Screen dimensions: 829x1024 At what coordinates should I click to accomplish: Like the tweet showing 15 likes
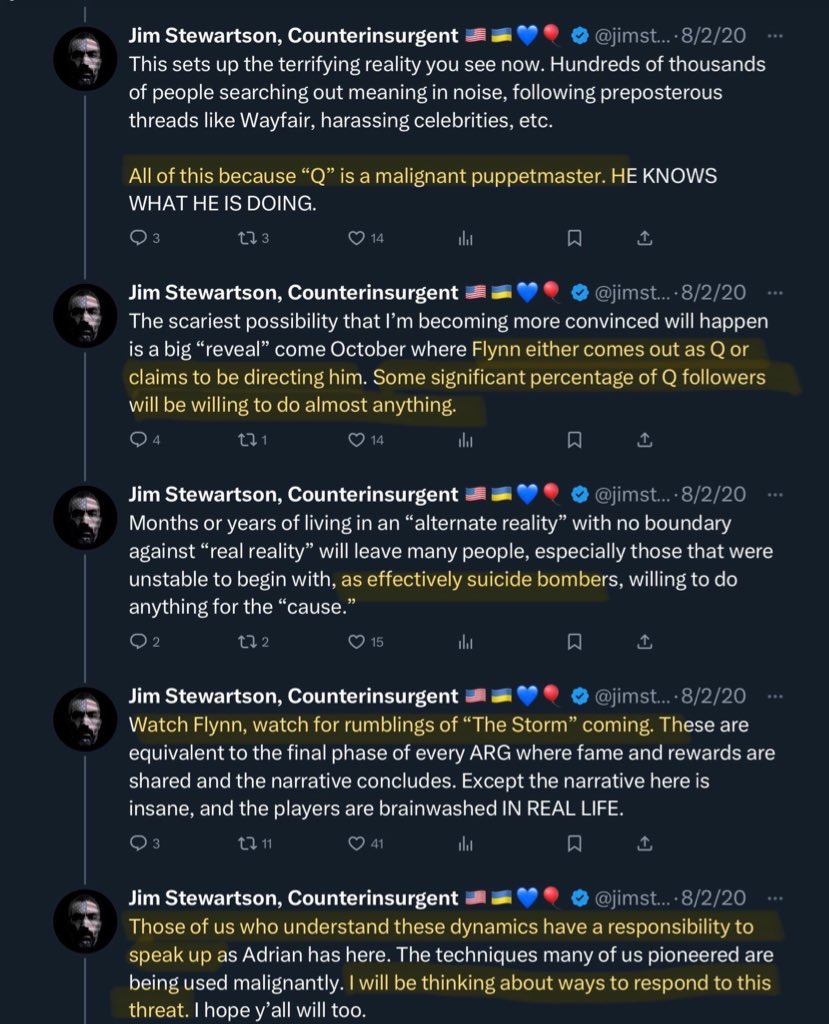(x=366, y=641)
